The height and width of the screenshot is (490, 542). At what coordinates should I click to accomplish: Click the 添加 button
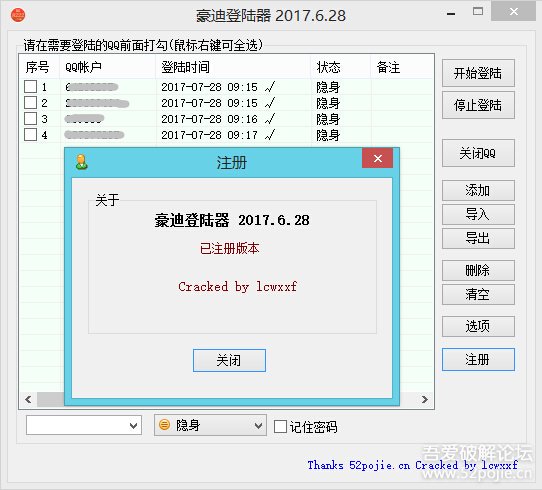(478, 190)
